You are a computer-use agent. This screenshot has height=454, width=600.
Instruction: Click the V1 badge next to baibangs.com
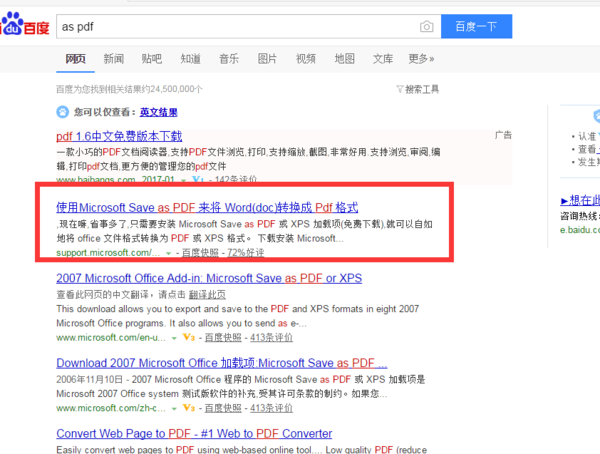coord(198,180)
